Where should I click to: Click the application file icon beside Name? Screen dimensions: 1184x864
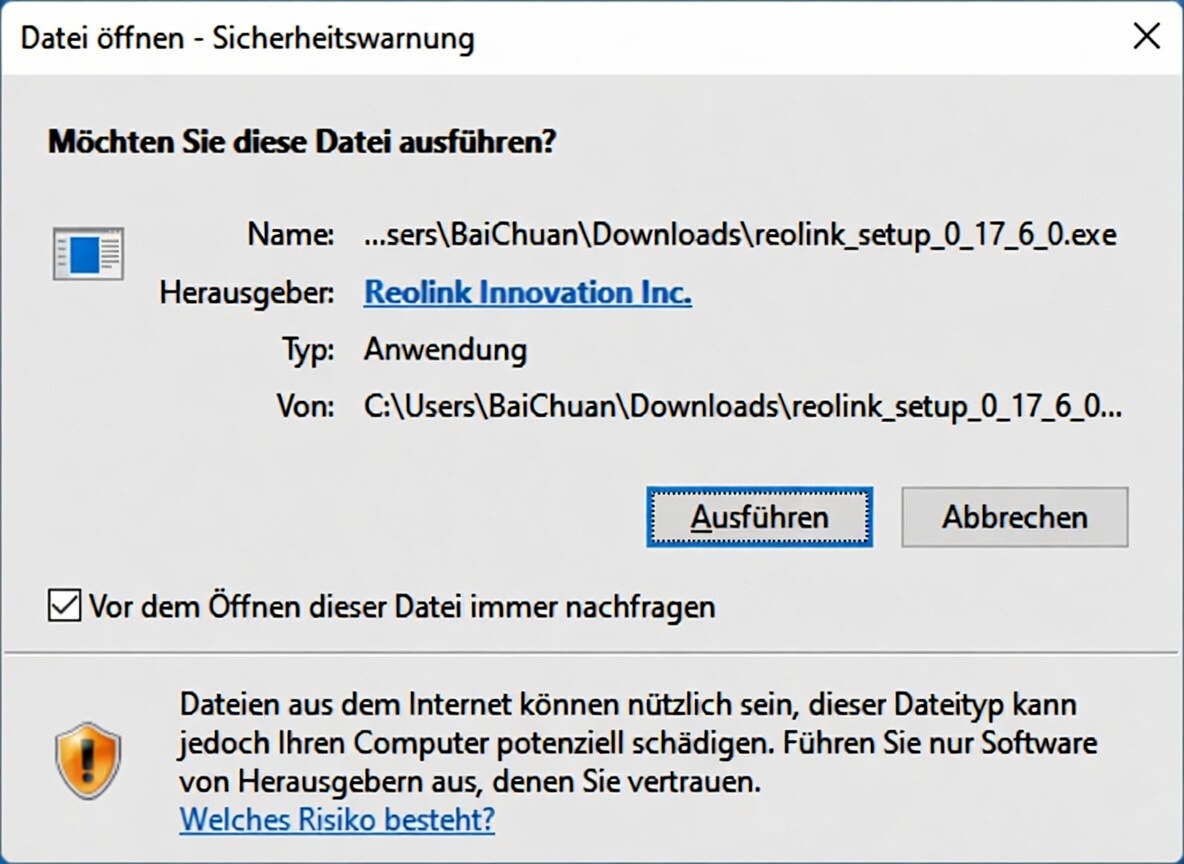88,254
